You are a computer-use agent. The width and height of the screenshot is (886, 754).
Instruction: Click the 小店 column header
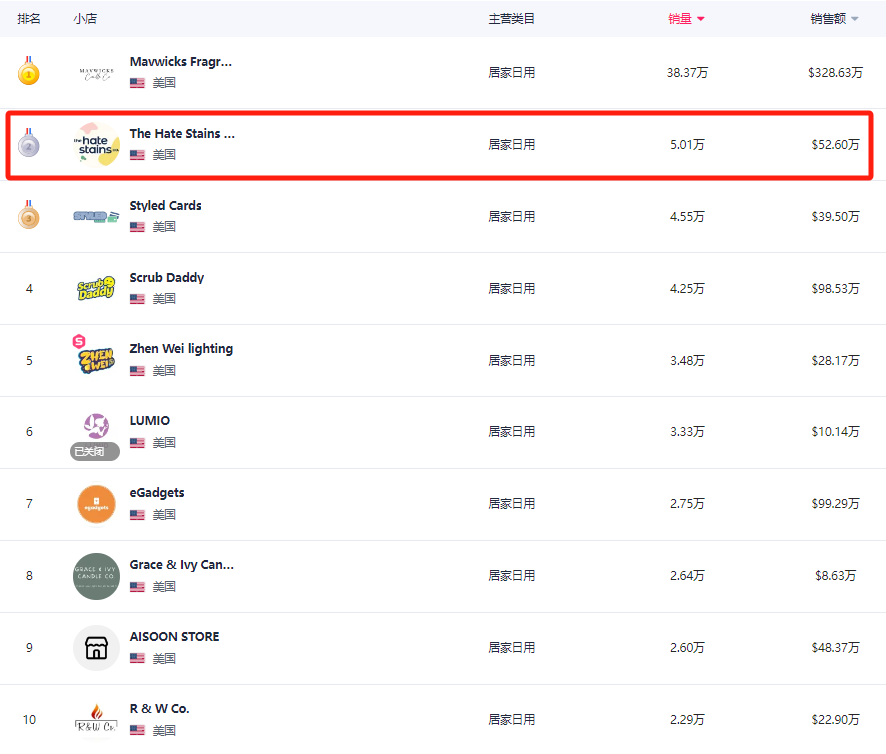point(85,19)
